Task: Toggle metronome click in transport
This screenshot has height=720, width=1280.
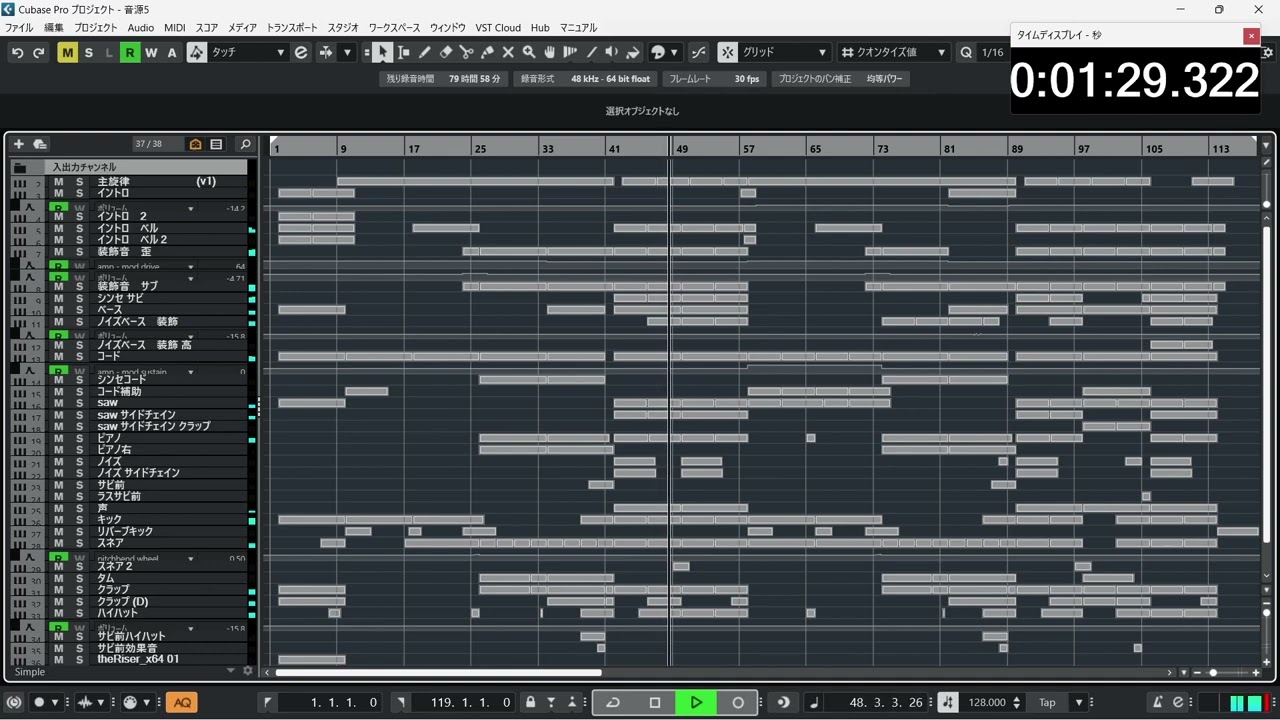Action: pos(1158,703)
